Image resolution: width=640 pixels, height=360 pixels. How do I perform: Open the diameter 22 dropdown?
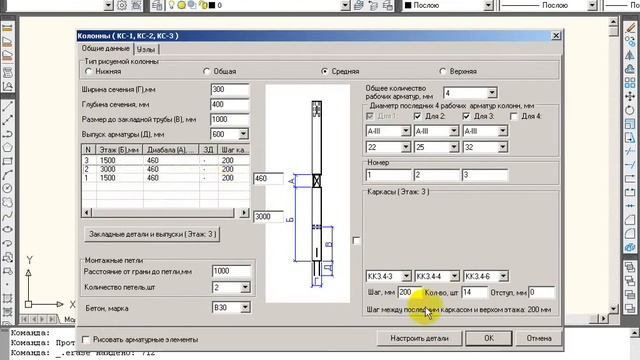[x=405, y=147]
